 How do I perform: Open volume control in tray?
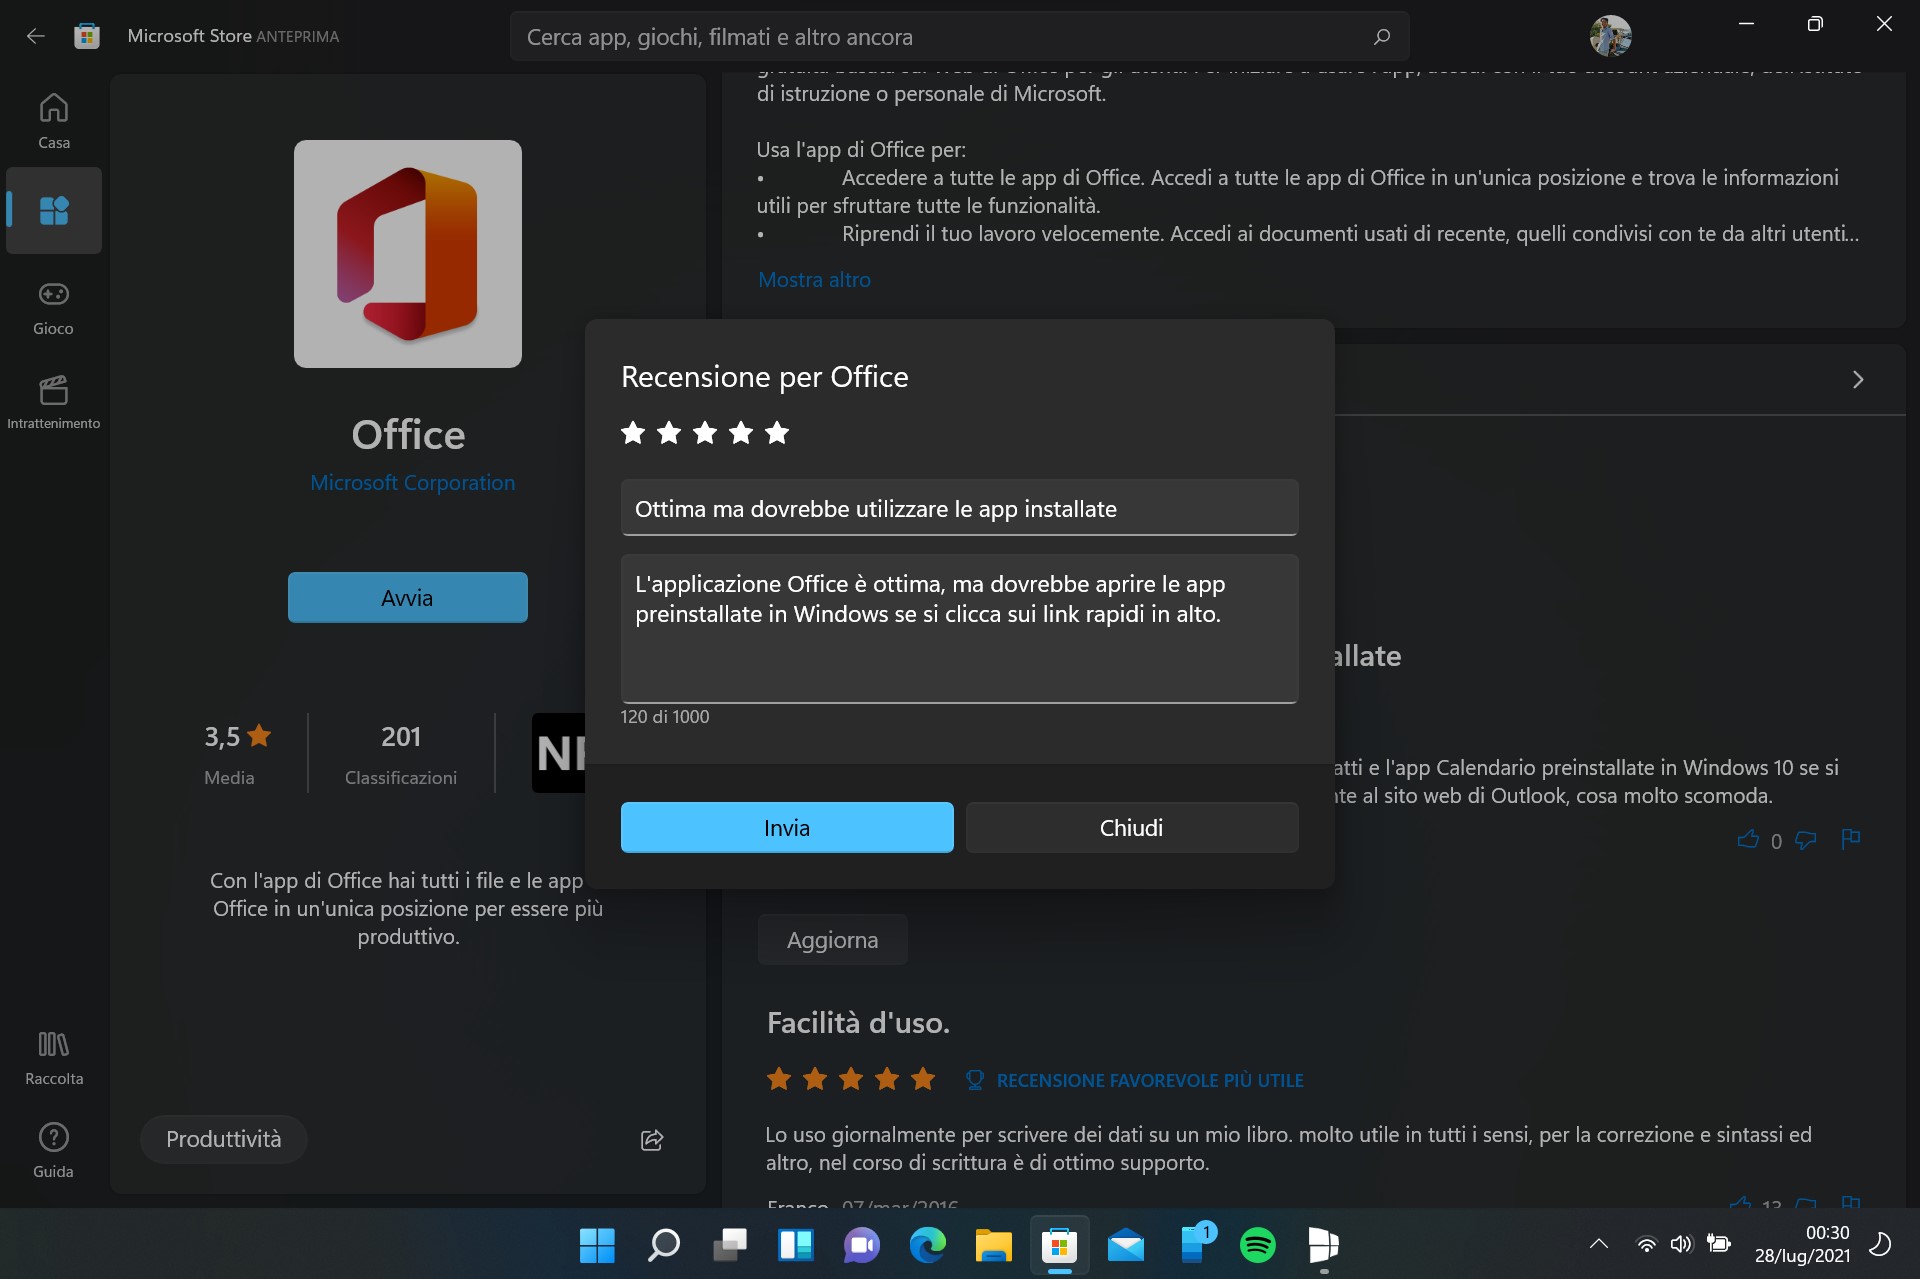click(x=1681, y=1244)
